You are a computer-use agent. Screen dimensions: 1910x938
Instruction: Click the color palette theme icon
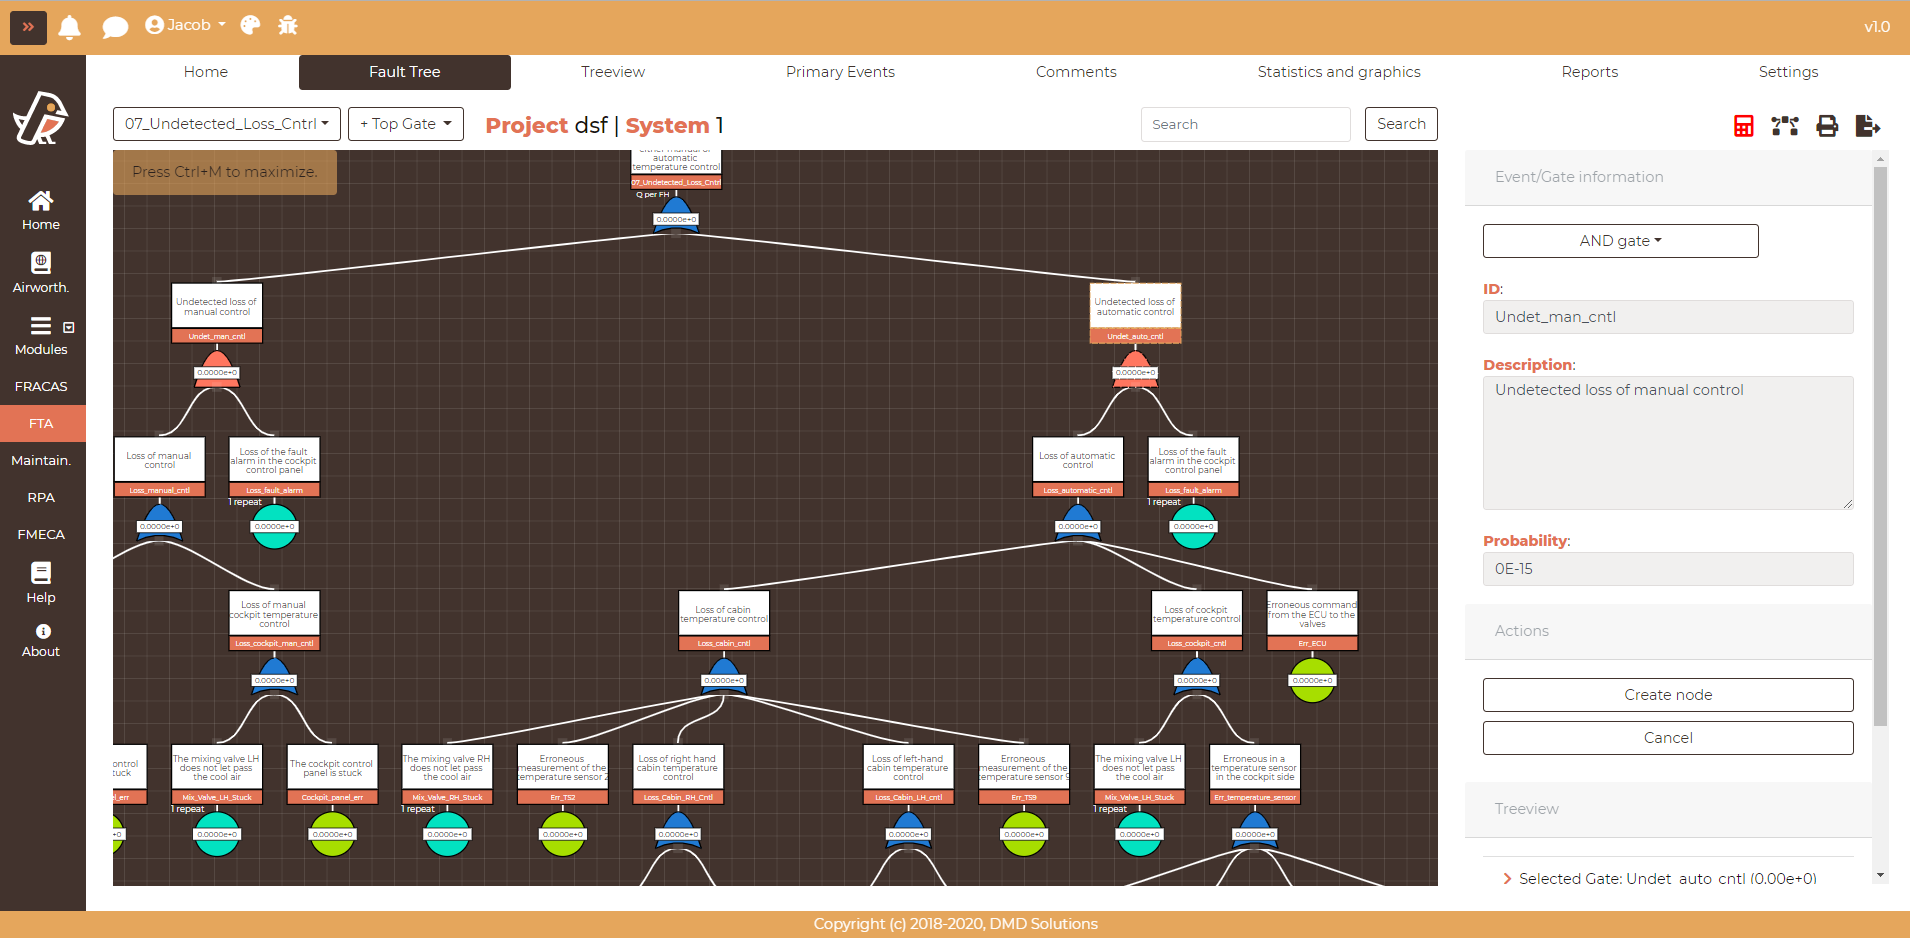click(250, 26)
